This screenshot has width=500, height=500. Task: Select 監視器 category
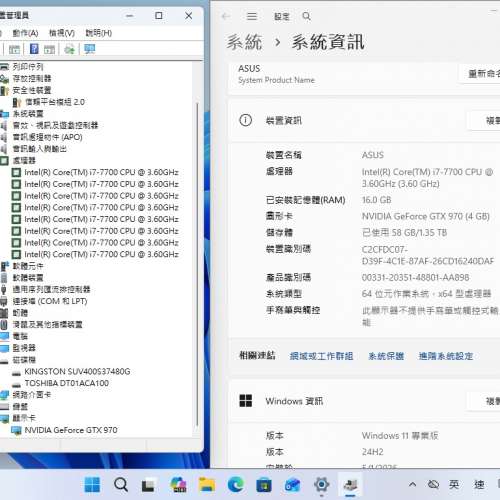[24, 348]
